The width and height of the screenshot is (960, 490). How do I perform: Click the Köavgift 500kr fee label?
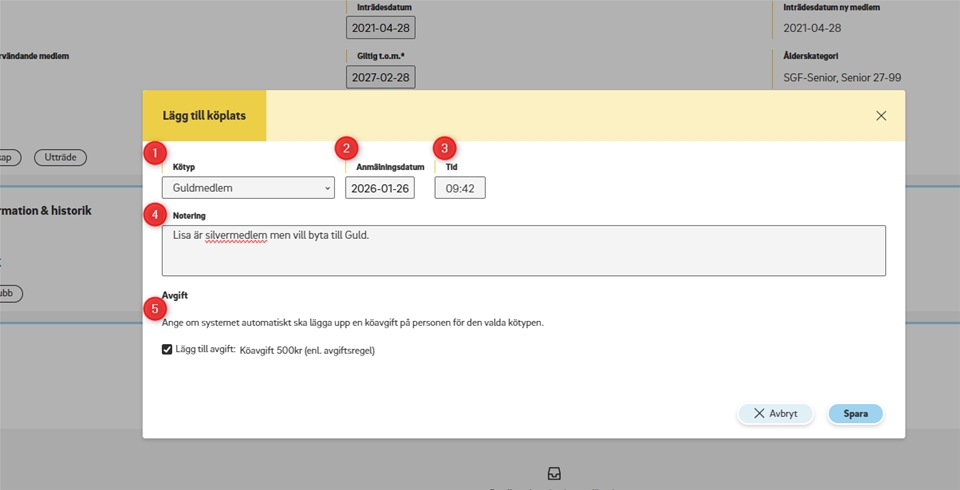[307, 351]
